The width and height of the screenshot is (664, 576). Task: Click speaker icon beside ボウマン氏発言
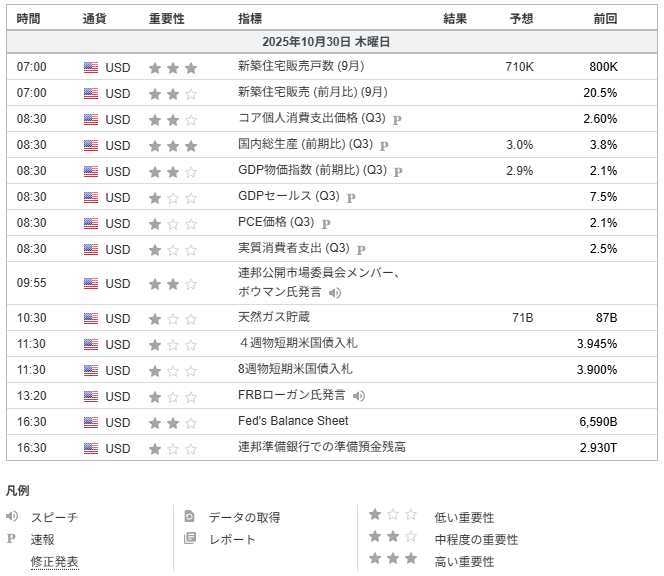click(x=335, y=293)
